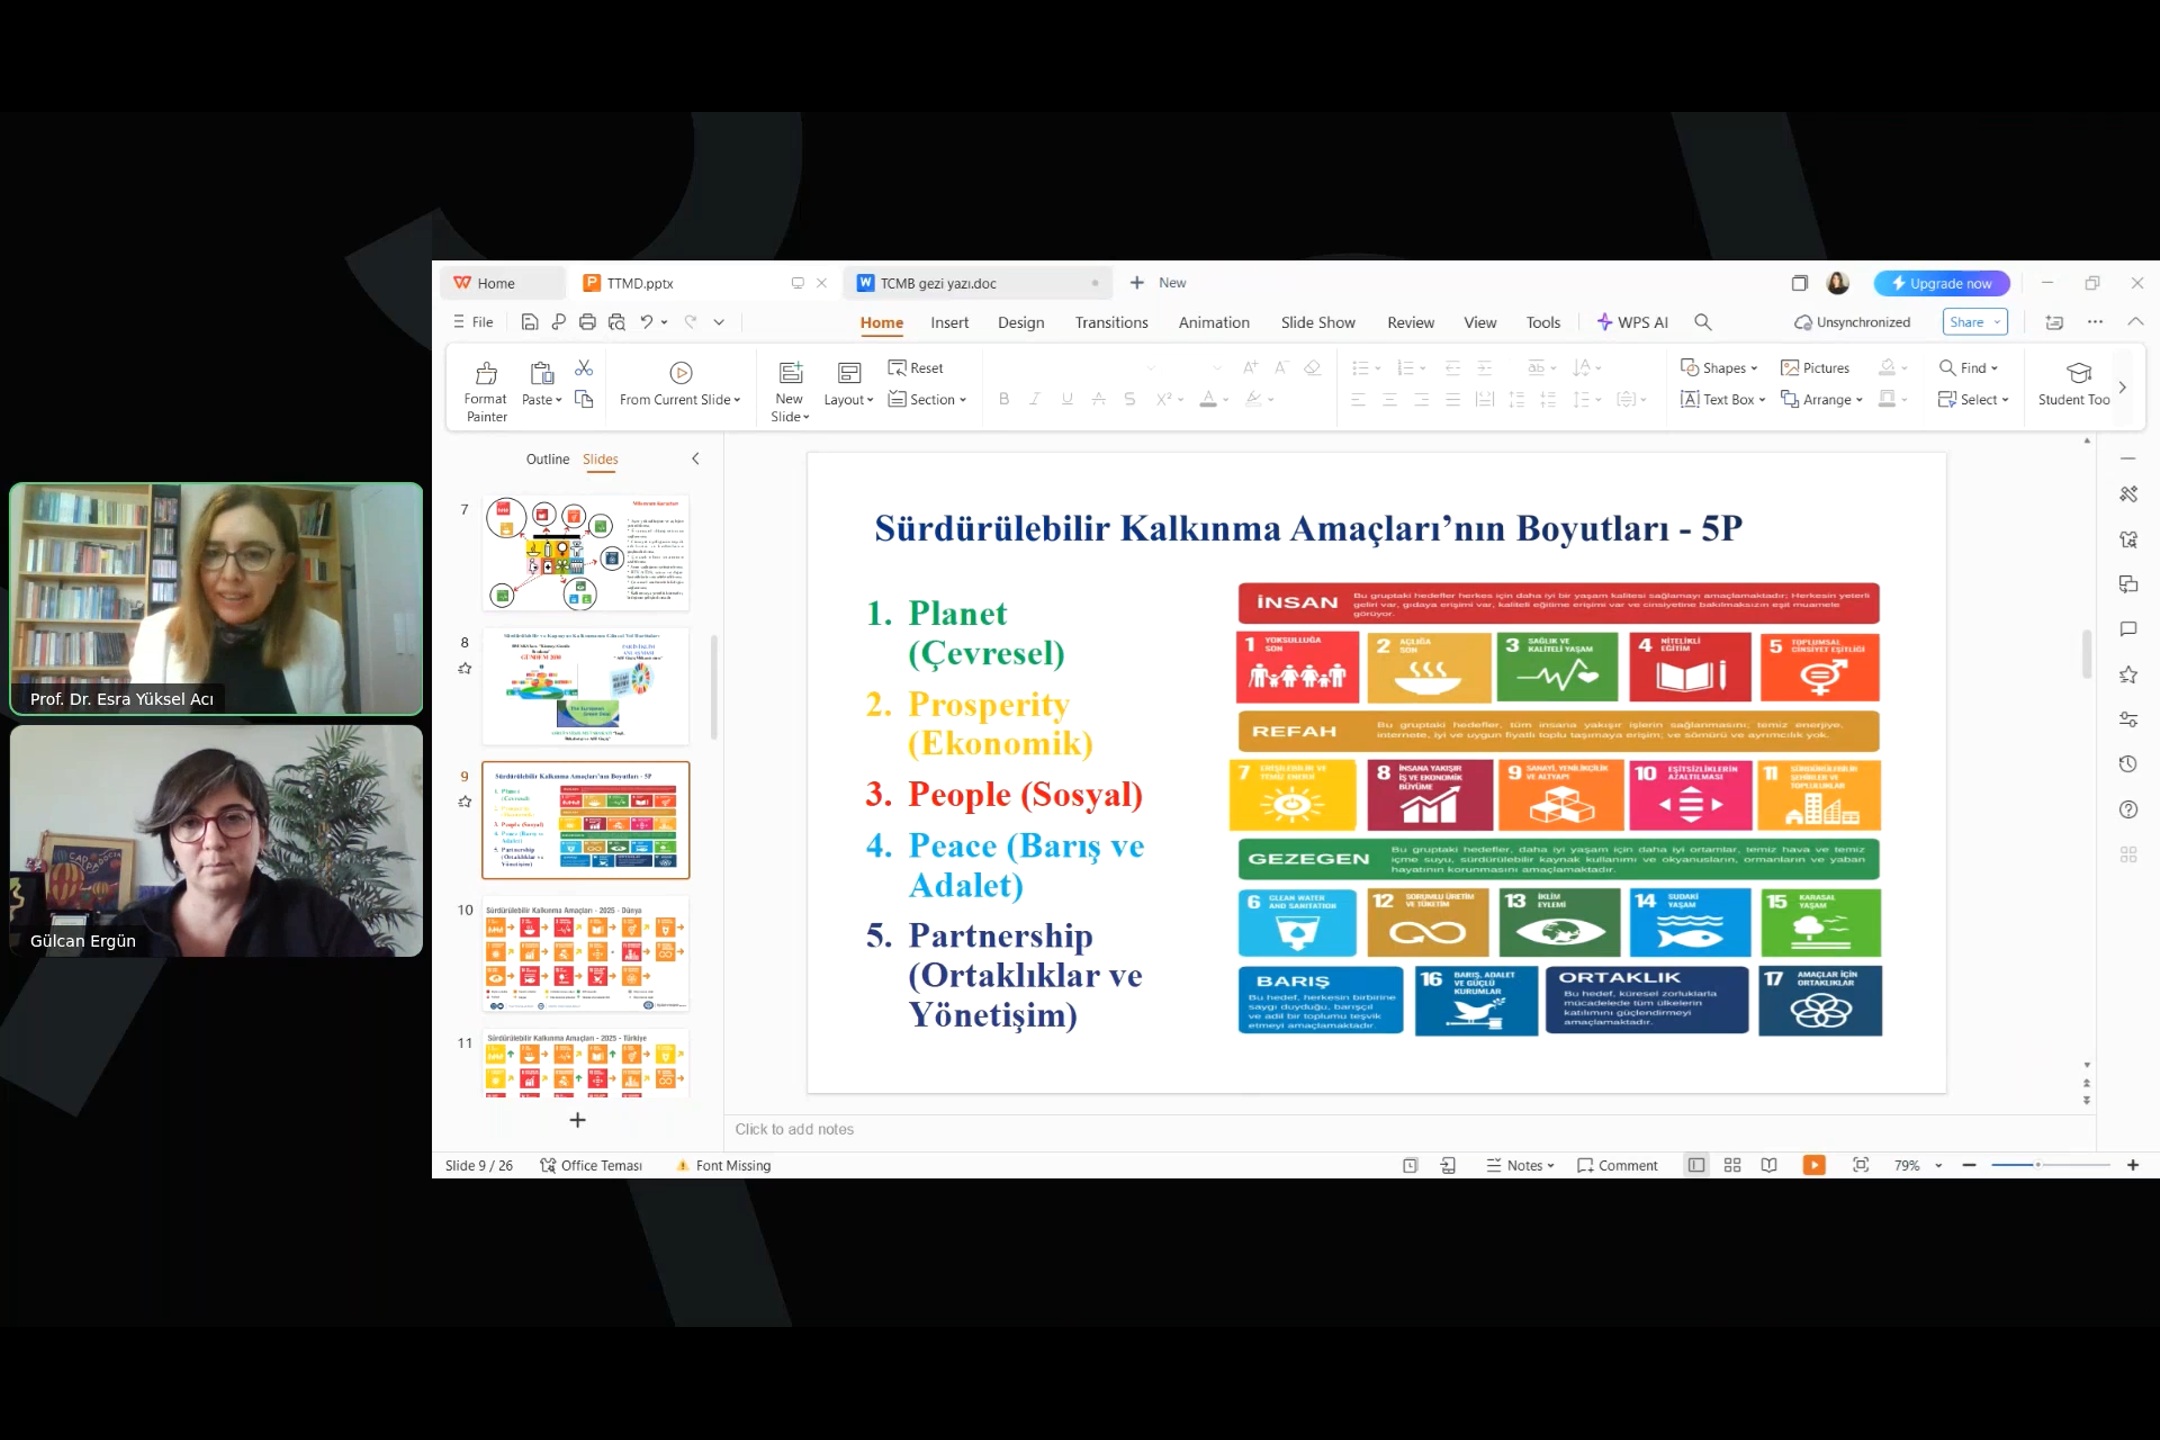2160x1440 pixels.
Task: Select slide 10 thumbnail
Action: click(586, 953)
